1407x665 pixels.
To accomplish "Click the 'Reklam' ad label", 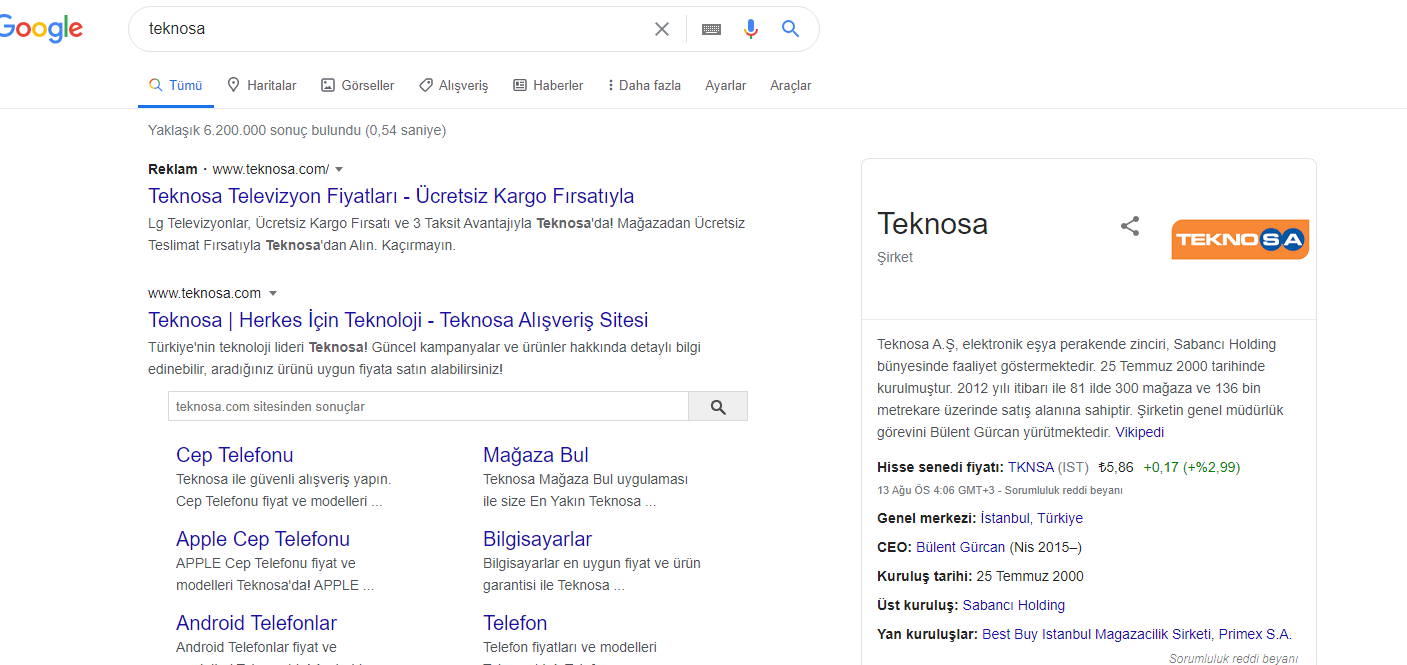I will (173, 169).
